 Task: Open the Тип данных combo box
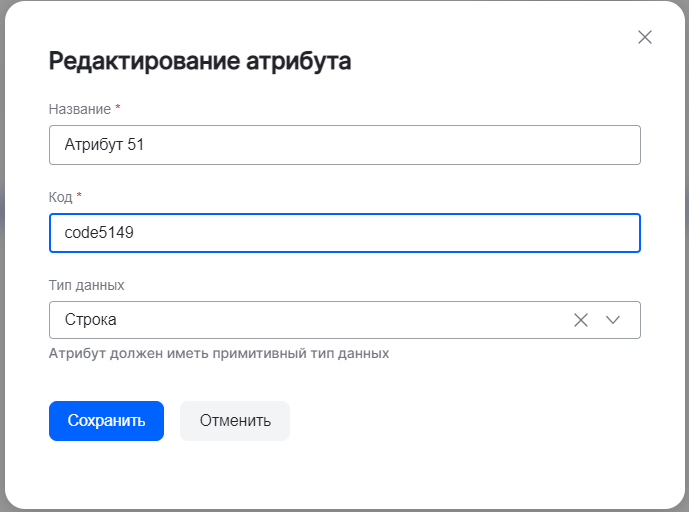coord(300,320)
